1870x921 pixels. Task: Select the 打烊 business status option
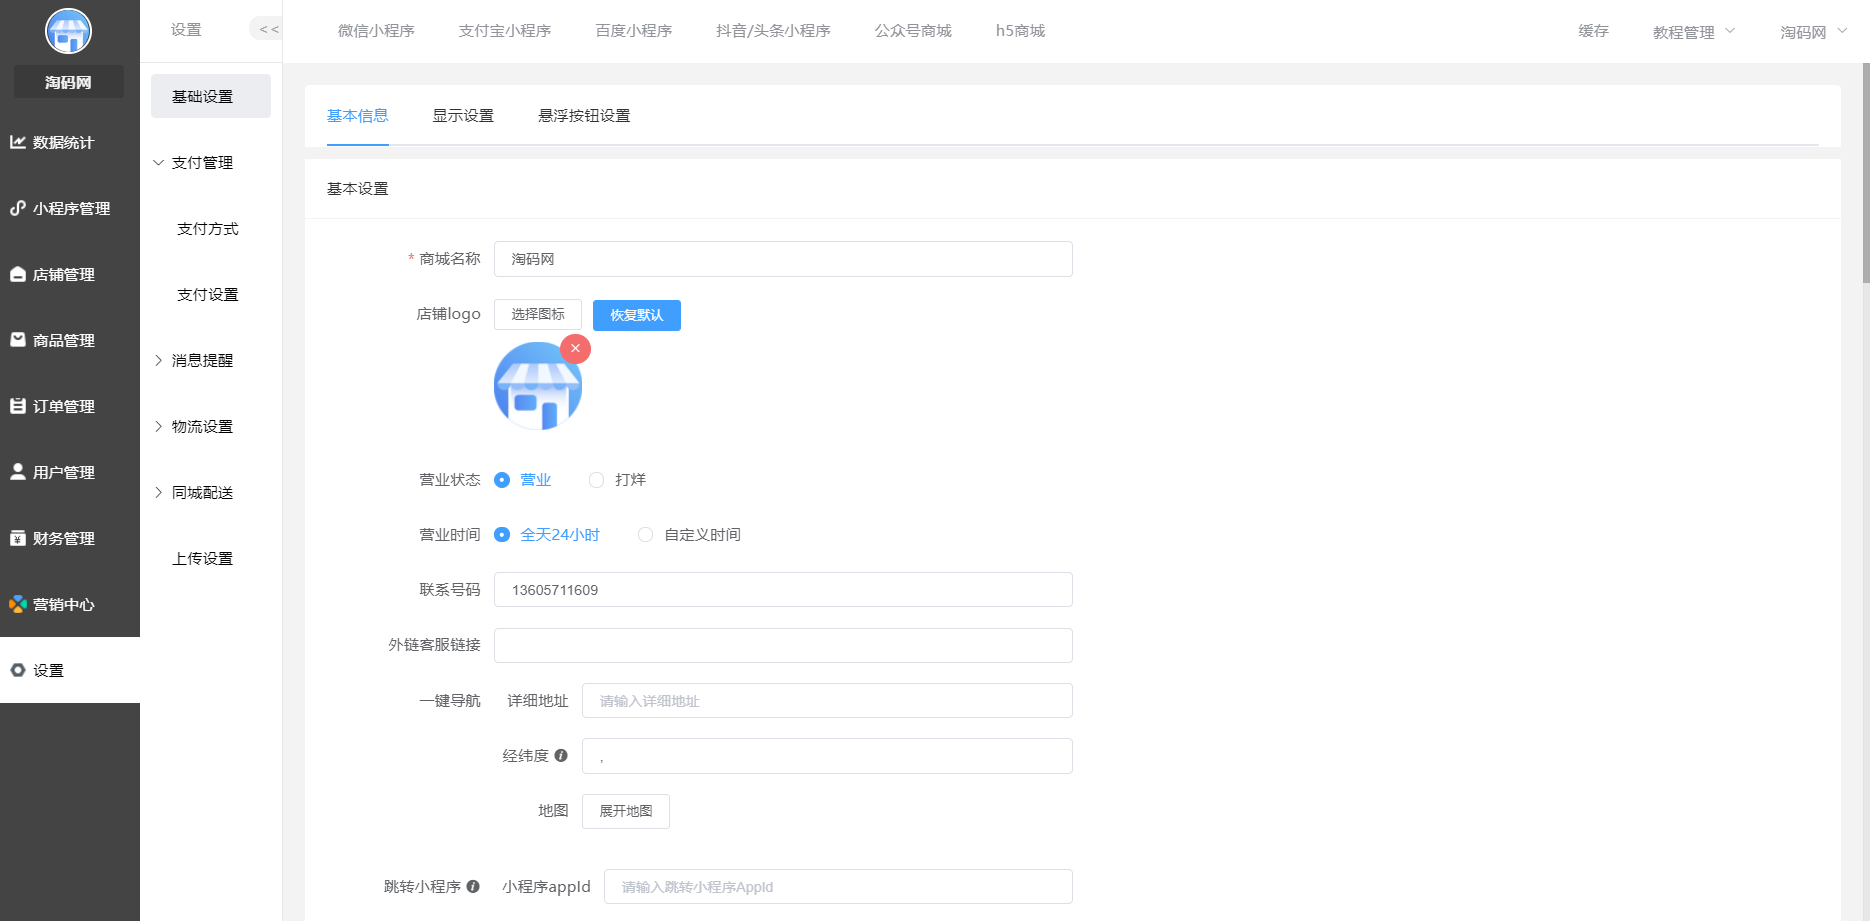tap(596, 479)
